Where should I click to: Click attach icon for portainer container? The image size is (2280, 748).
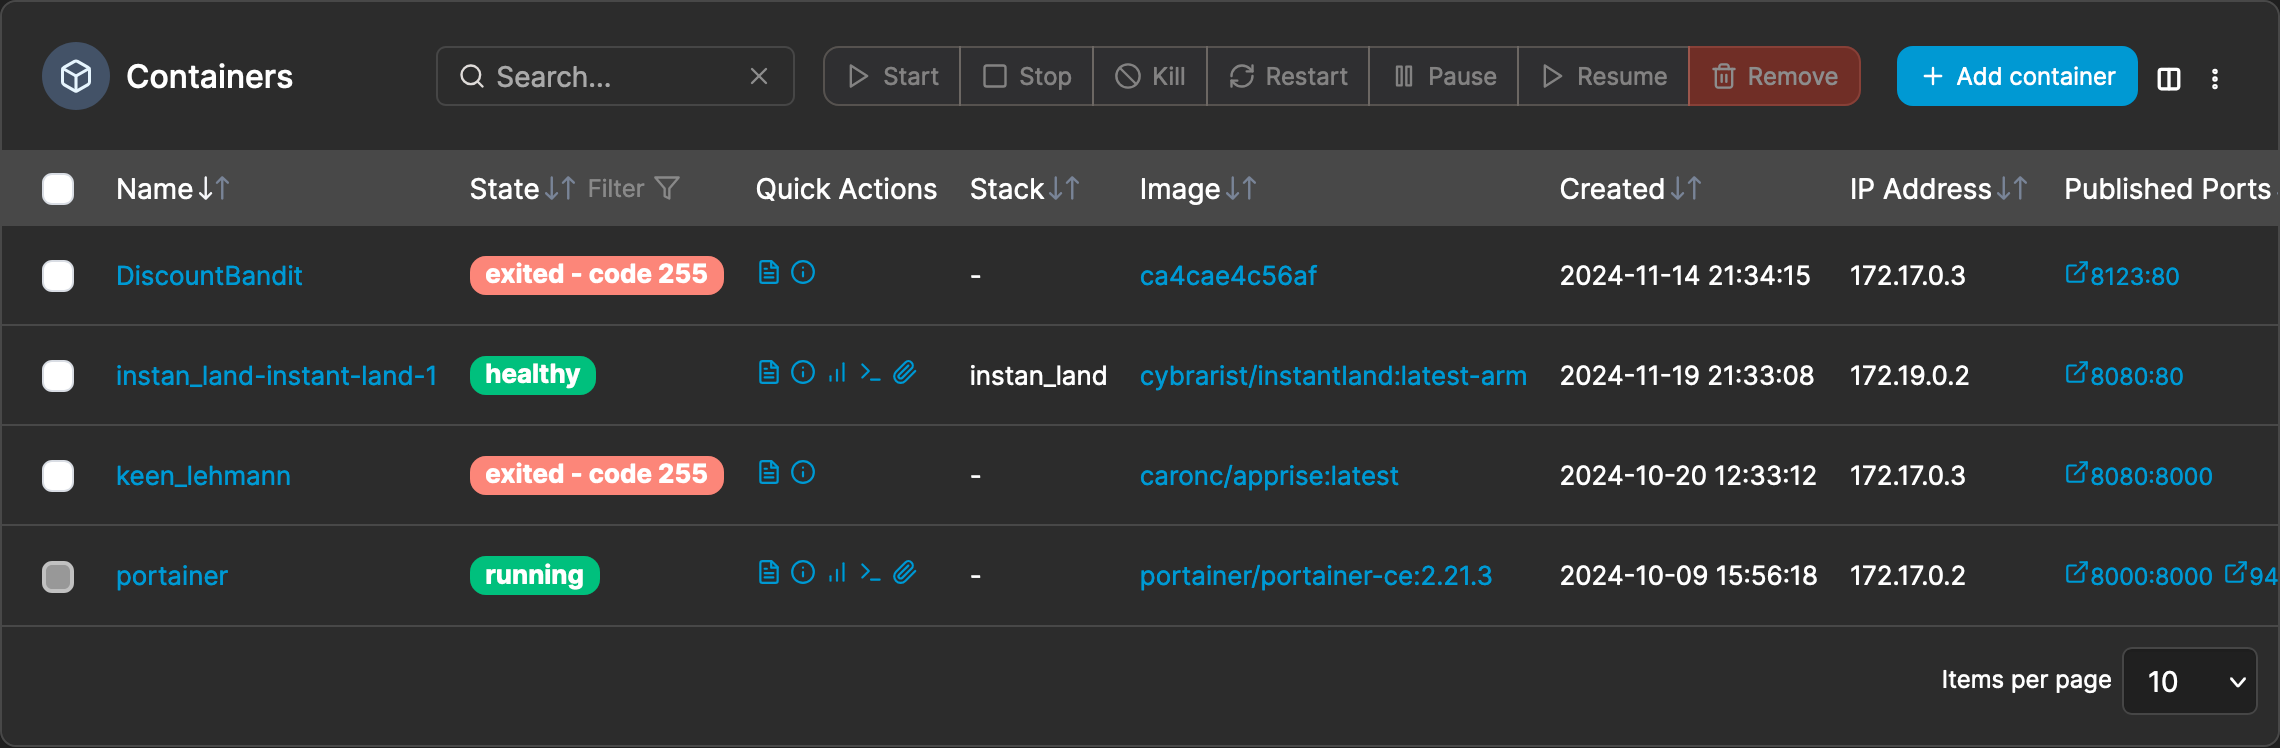click(x=905, y=572)
